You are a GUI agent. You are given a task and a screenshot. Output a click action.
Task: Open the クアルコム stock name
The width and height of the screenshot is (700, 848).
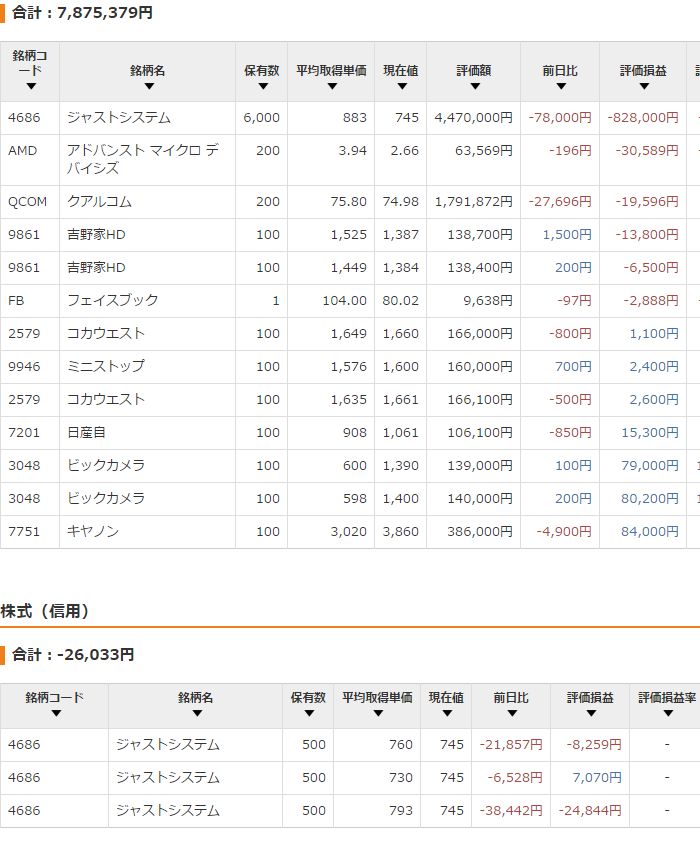[99, 202]
